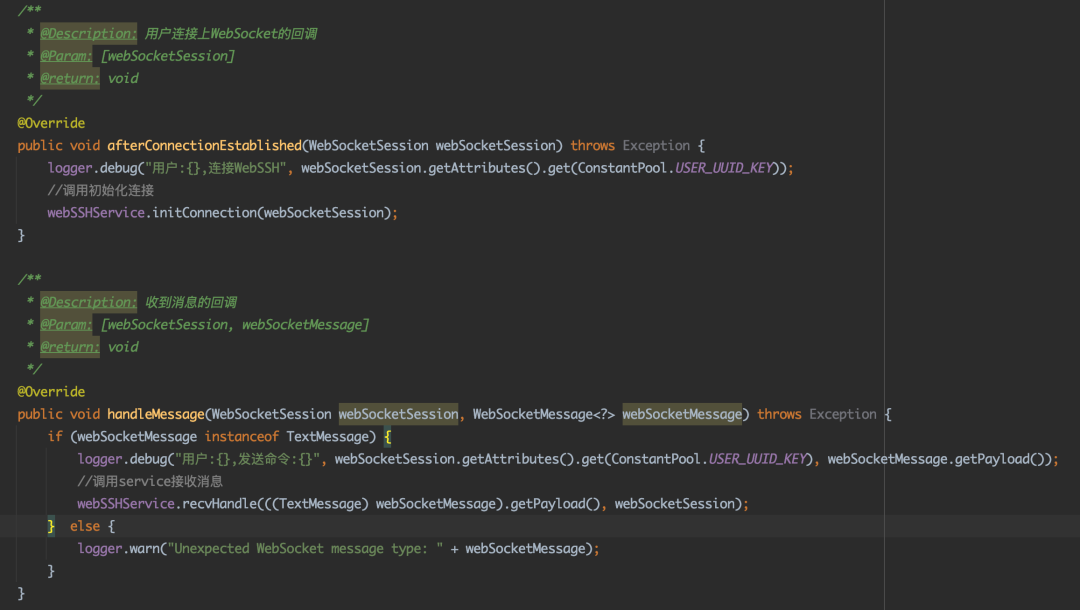Click the second @return: tag

pos(70,347)
